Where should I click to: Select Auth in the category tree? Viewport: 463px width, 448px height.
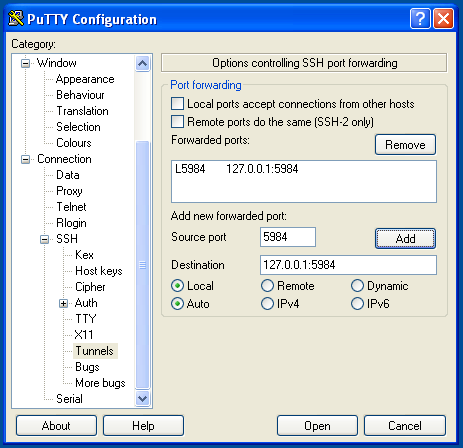point(86,303)
